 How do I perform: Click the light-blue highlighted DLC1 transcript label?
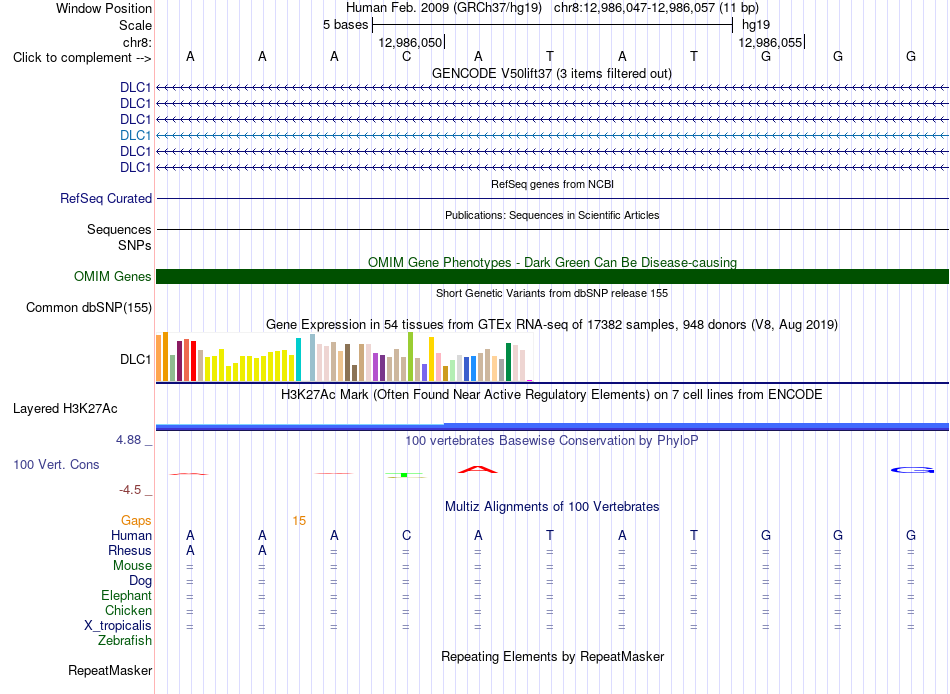135,135
